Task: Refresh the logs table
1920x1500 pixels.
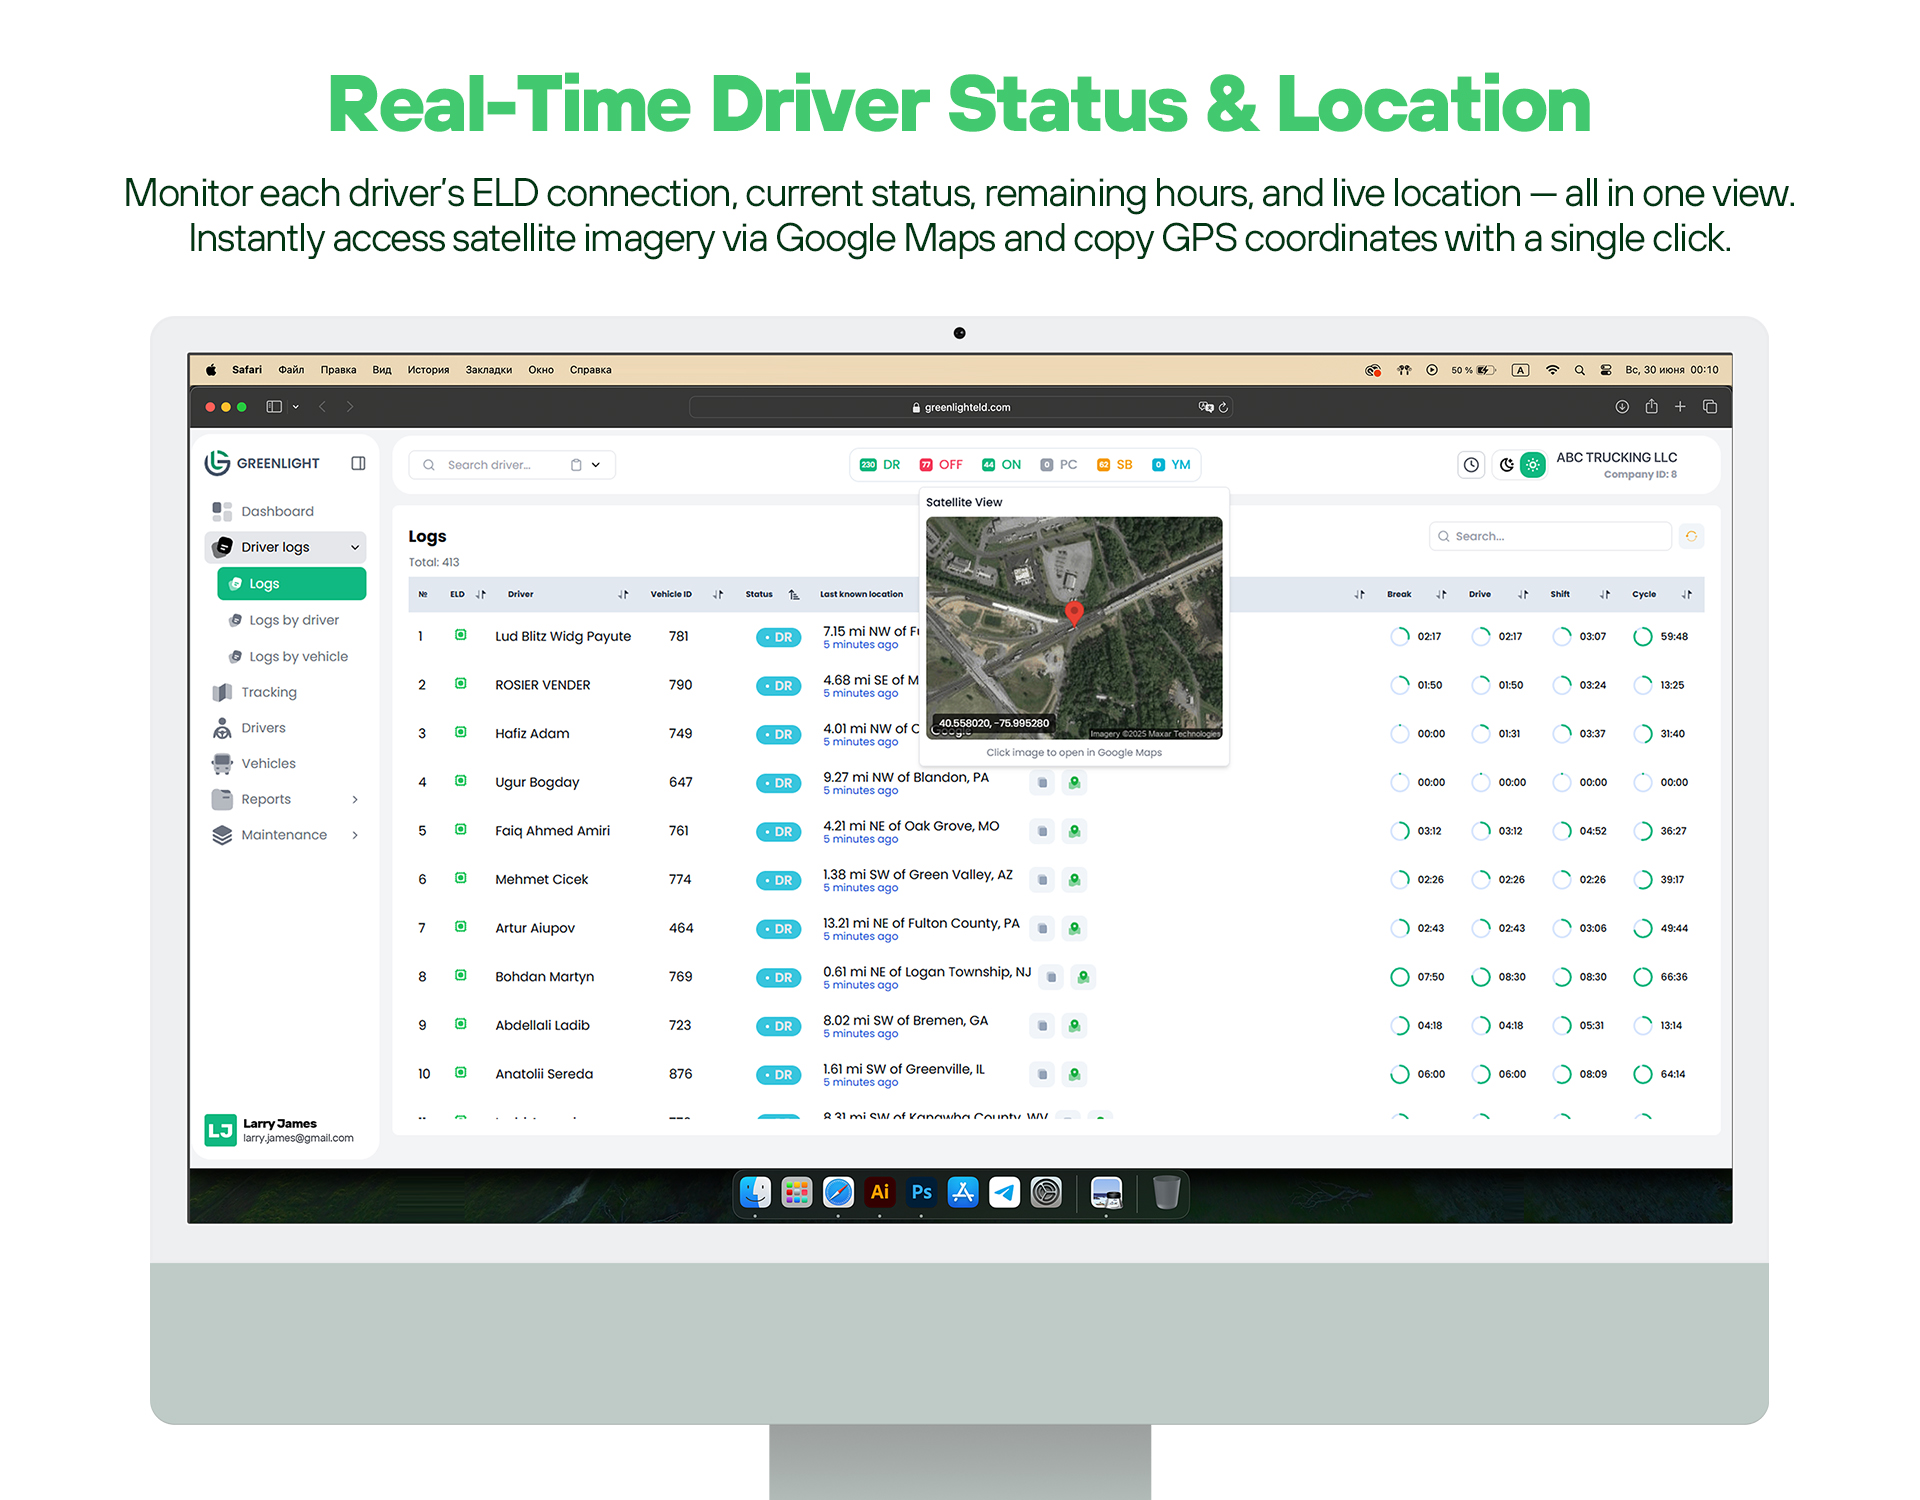Action: [1691, 536]
